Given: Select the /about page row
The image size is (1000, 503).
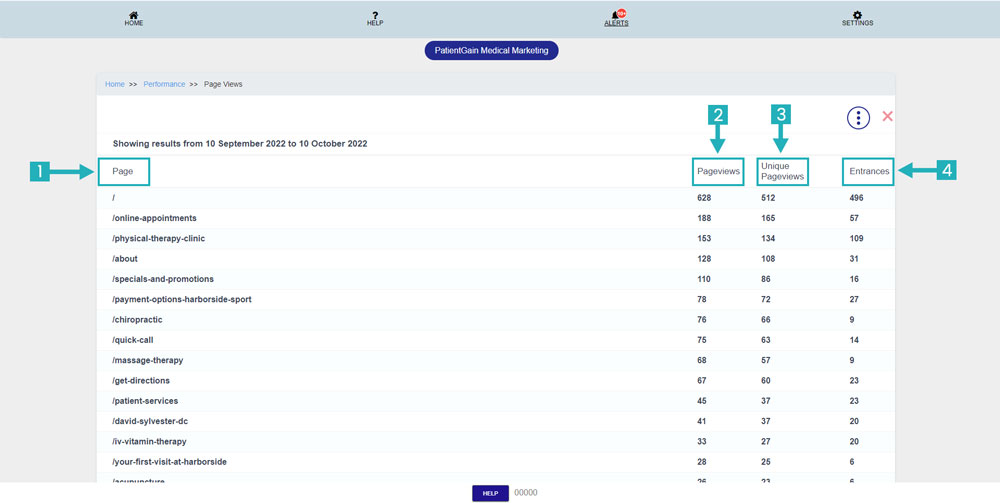Looking at the screenshot, I should [496, 259].
